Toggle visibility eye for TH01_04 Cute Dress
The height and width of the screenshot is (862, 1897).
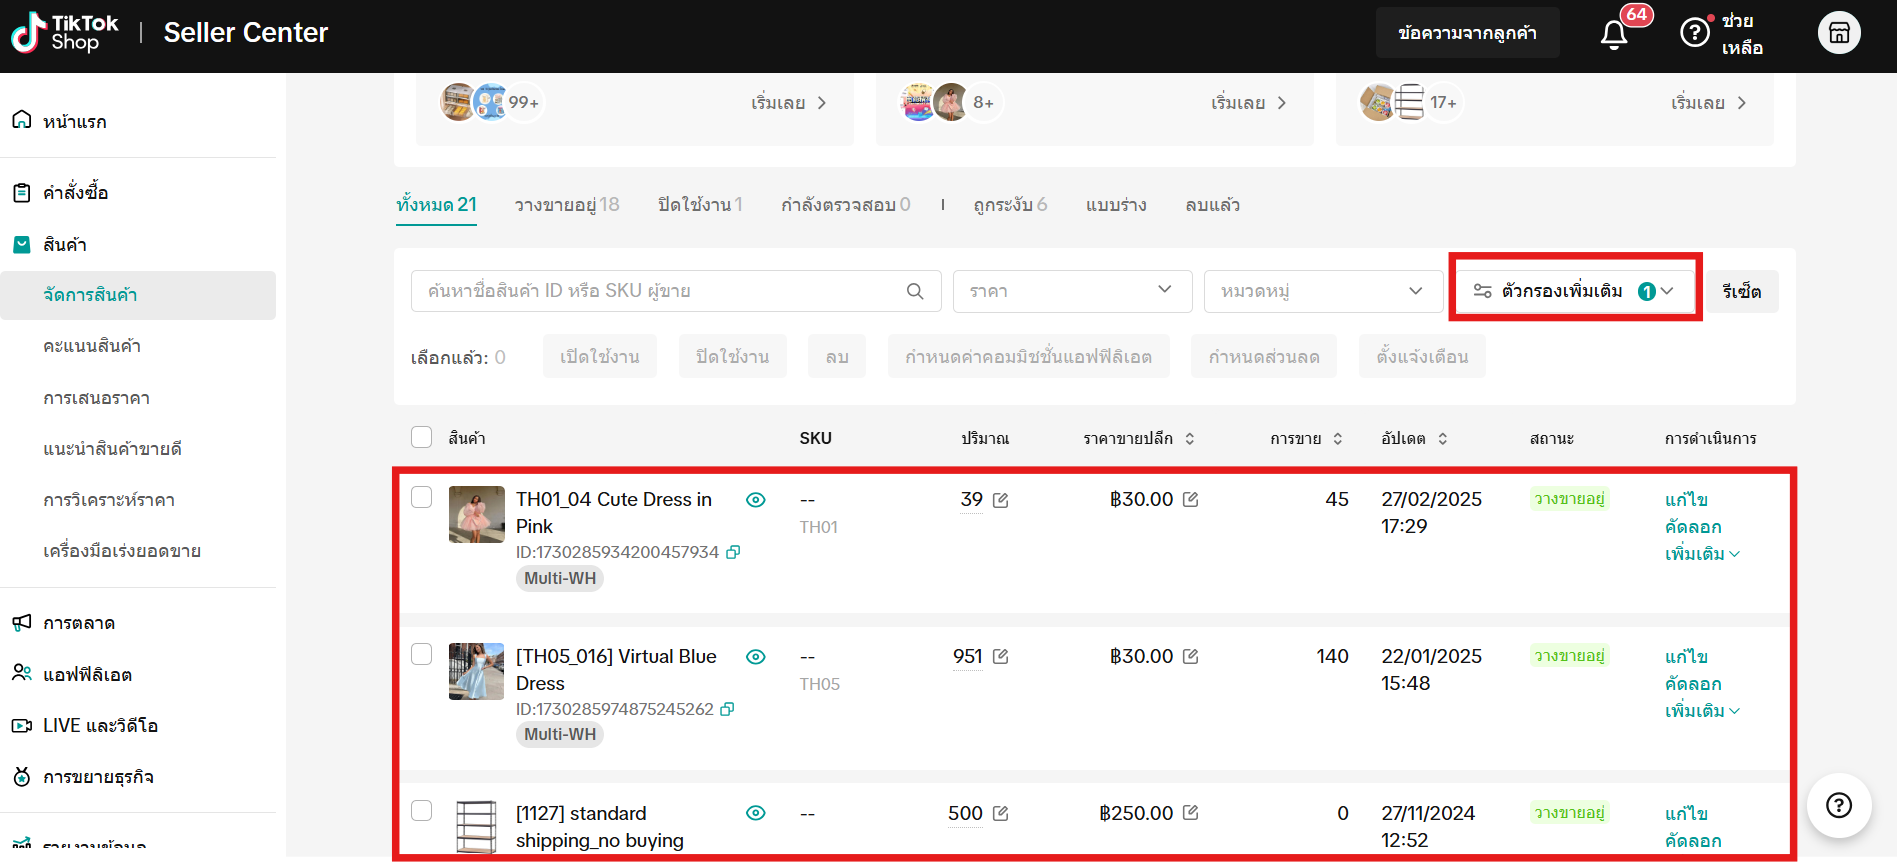tap(756, 500)
